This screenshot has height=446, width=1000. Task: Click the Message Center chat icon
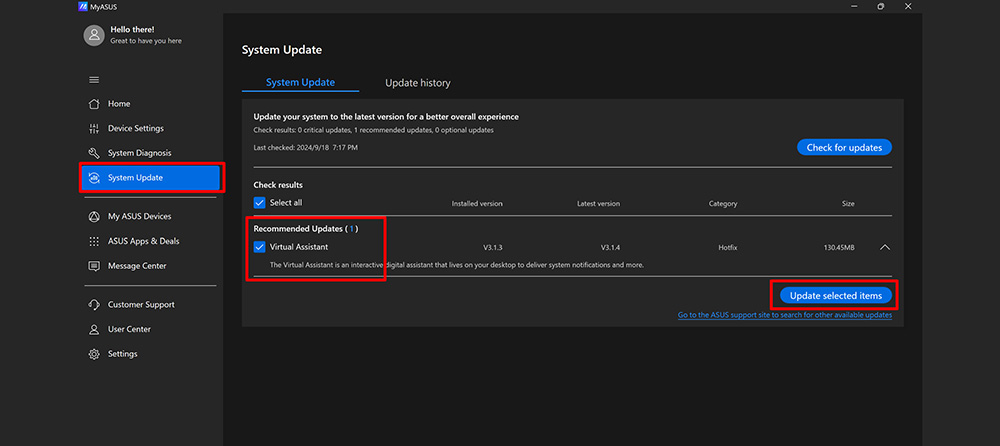click(x=94, y=266)
